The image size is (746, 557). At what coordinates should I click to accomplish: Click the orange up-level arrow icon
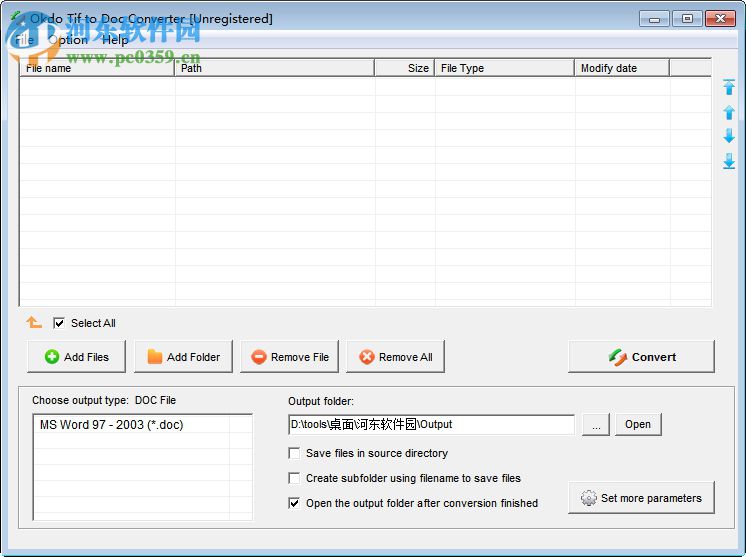[34, 322]
